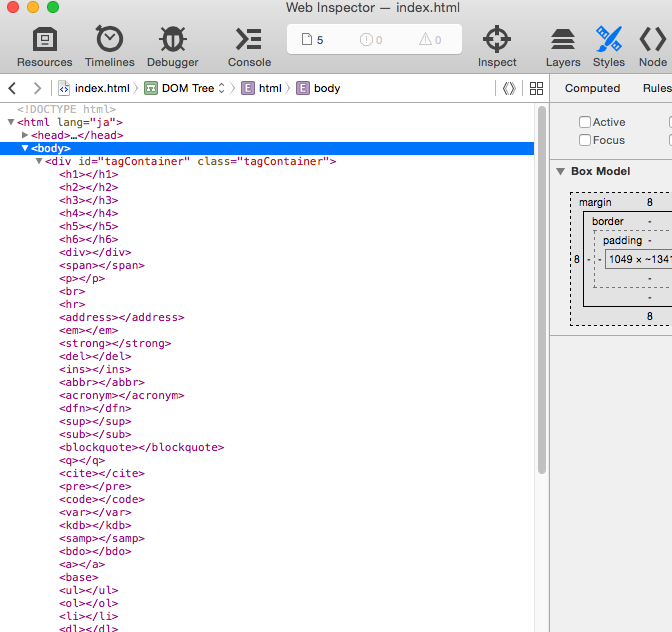The width and height of the screenshot is (672, 632).
Task: Open the Console panel
Action: pyautogui.click(x=249, y=47)
